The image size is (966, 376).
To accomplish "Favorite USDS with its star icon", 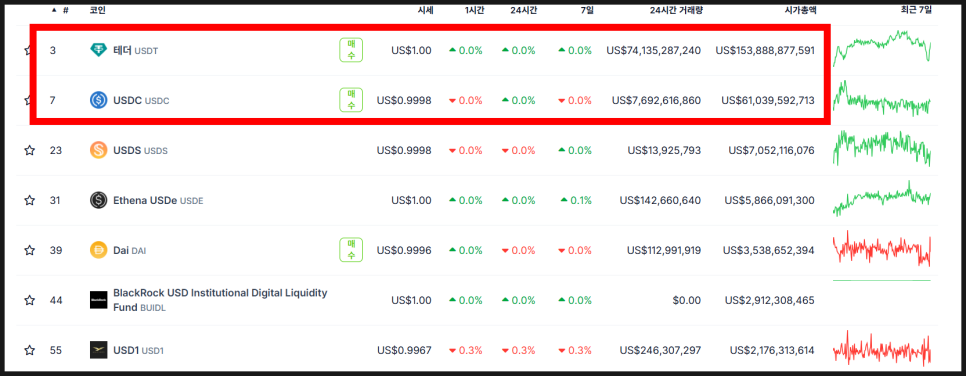I will point(29,150).
